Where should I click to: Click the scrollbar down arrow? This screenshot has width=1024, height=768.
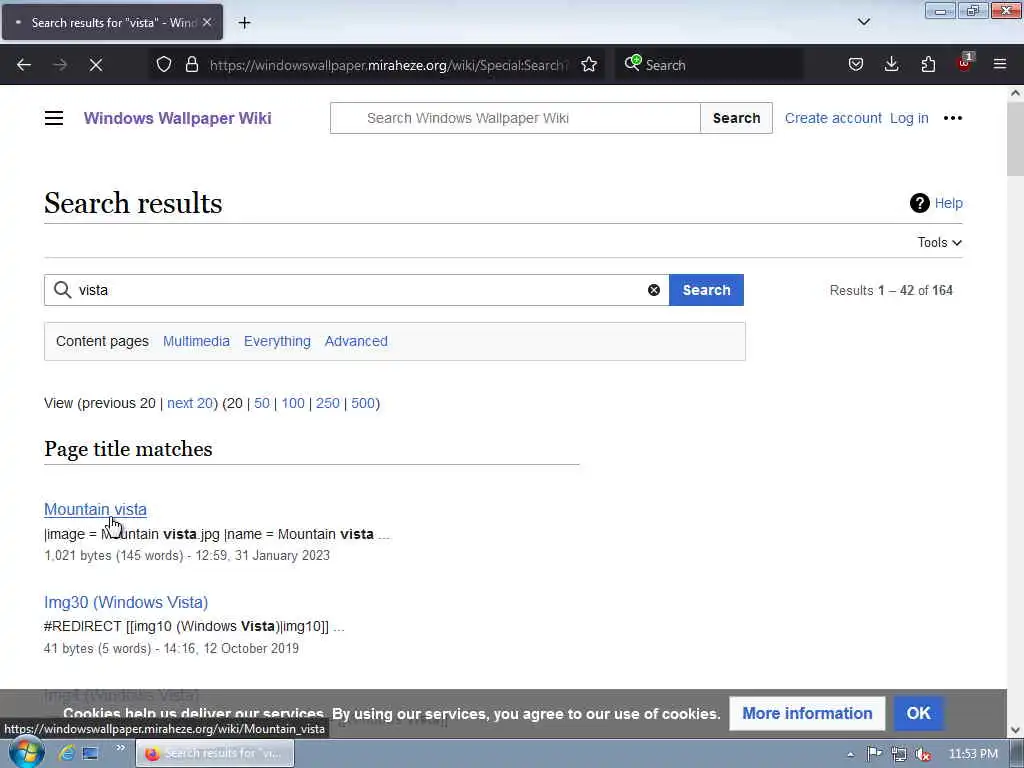(1015, 729)
